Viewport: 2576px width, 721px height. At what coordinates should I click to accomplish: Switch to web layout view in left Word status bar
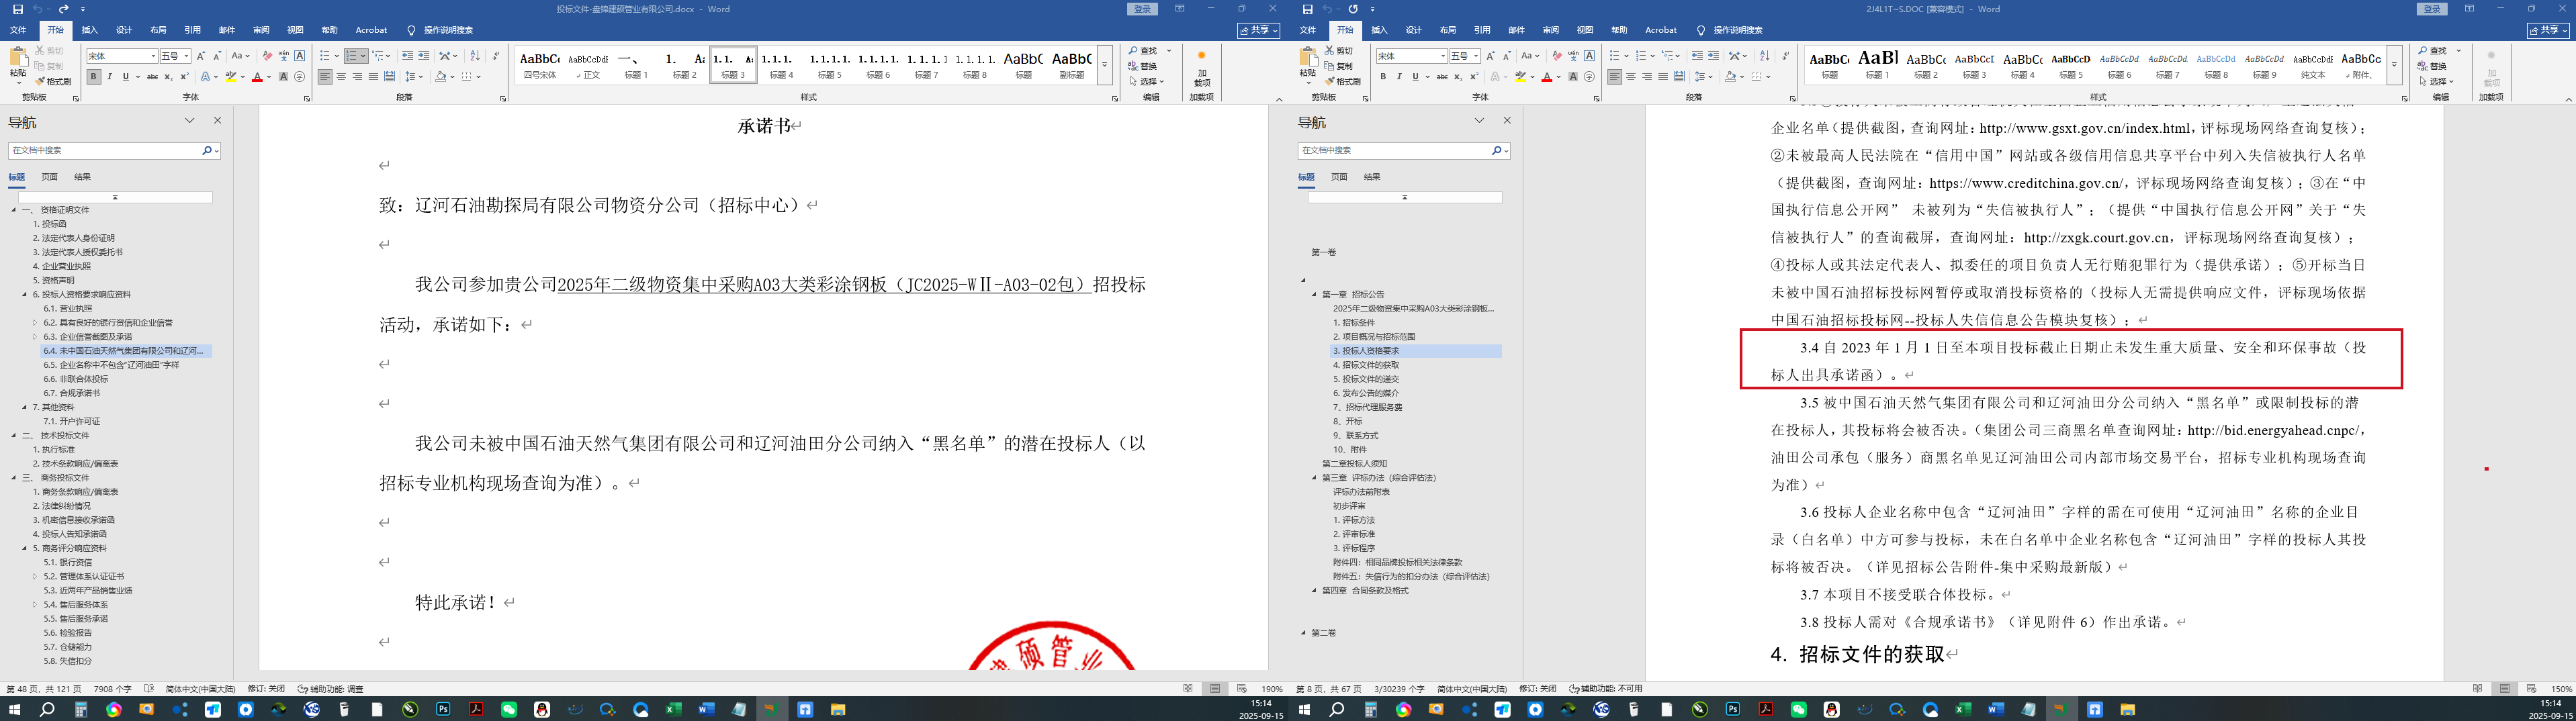tap(1242, 689)
